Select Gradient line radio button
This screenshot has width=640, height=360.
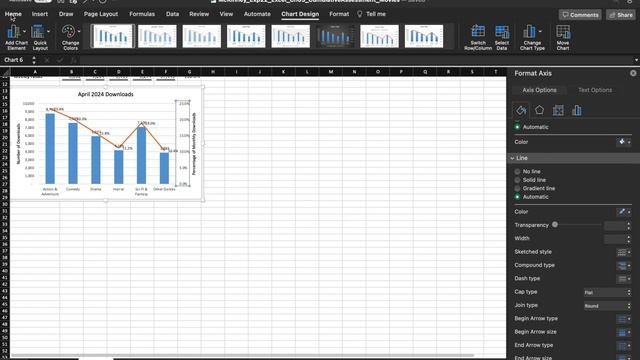coord(517,188)
